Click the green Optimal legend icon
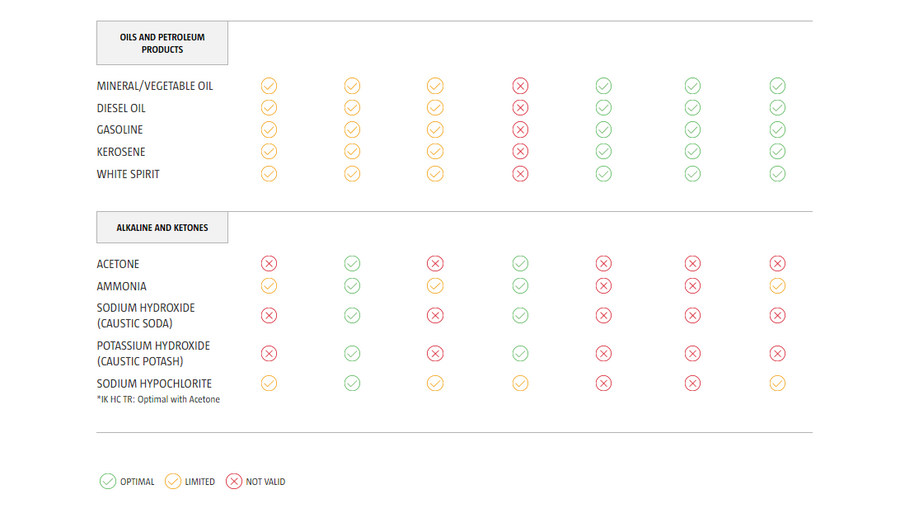This screenshot has height=513, width=900. point(107,481)
